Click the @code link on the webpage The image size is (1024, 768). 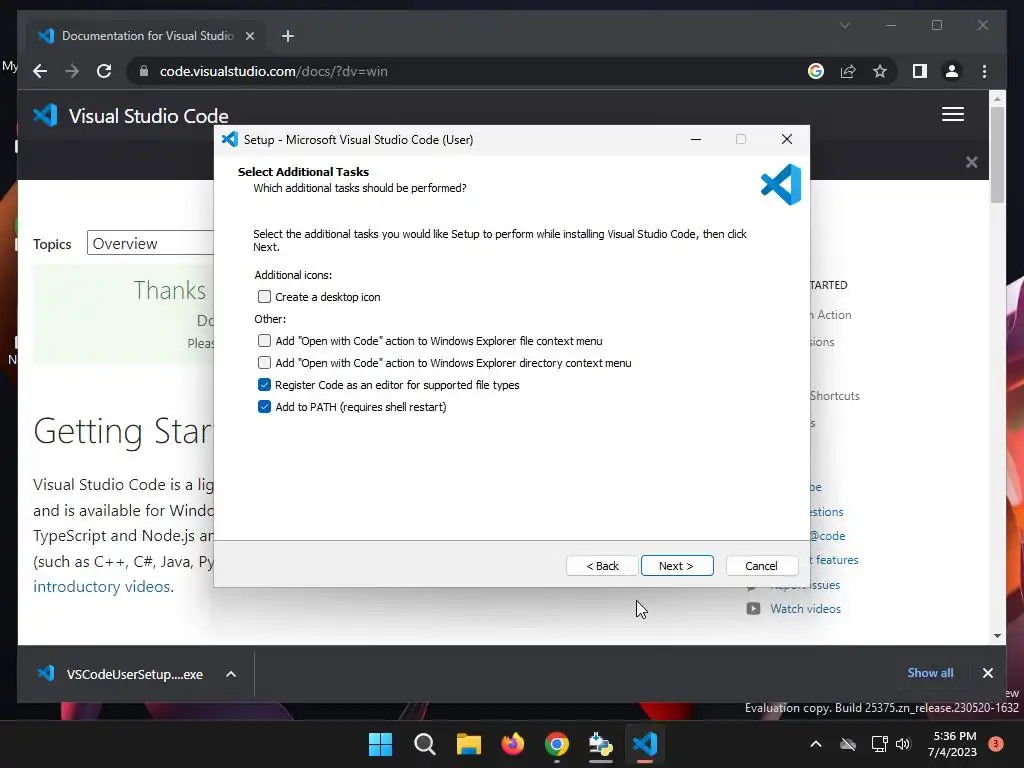pos(827,536)
